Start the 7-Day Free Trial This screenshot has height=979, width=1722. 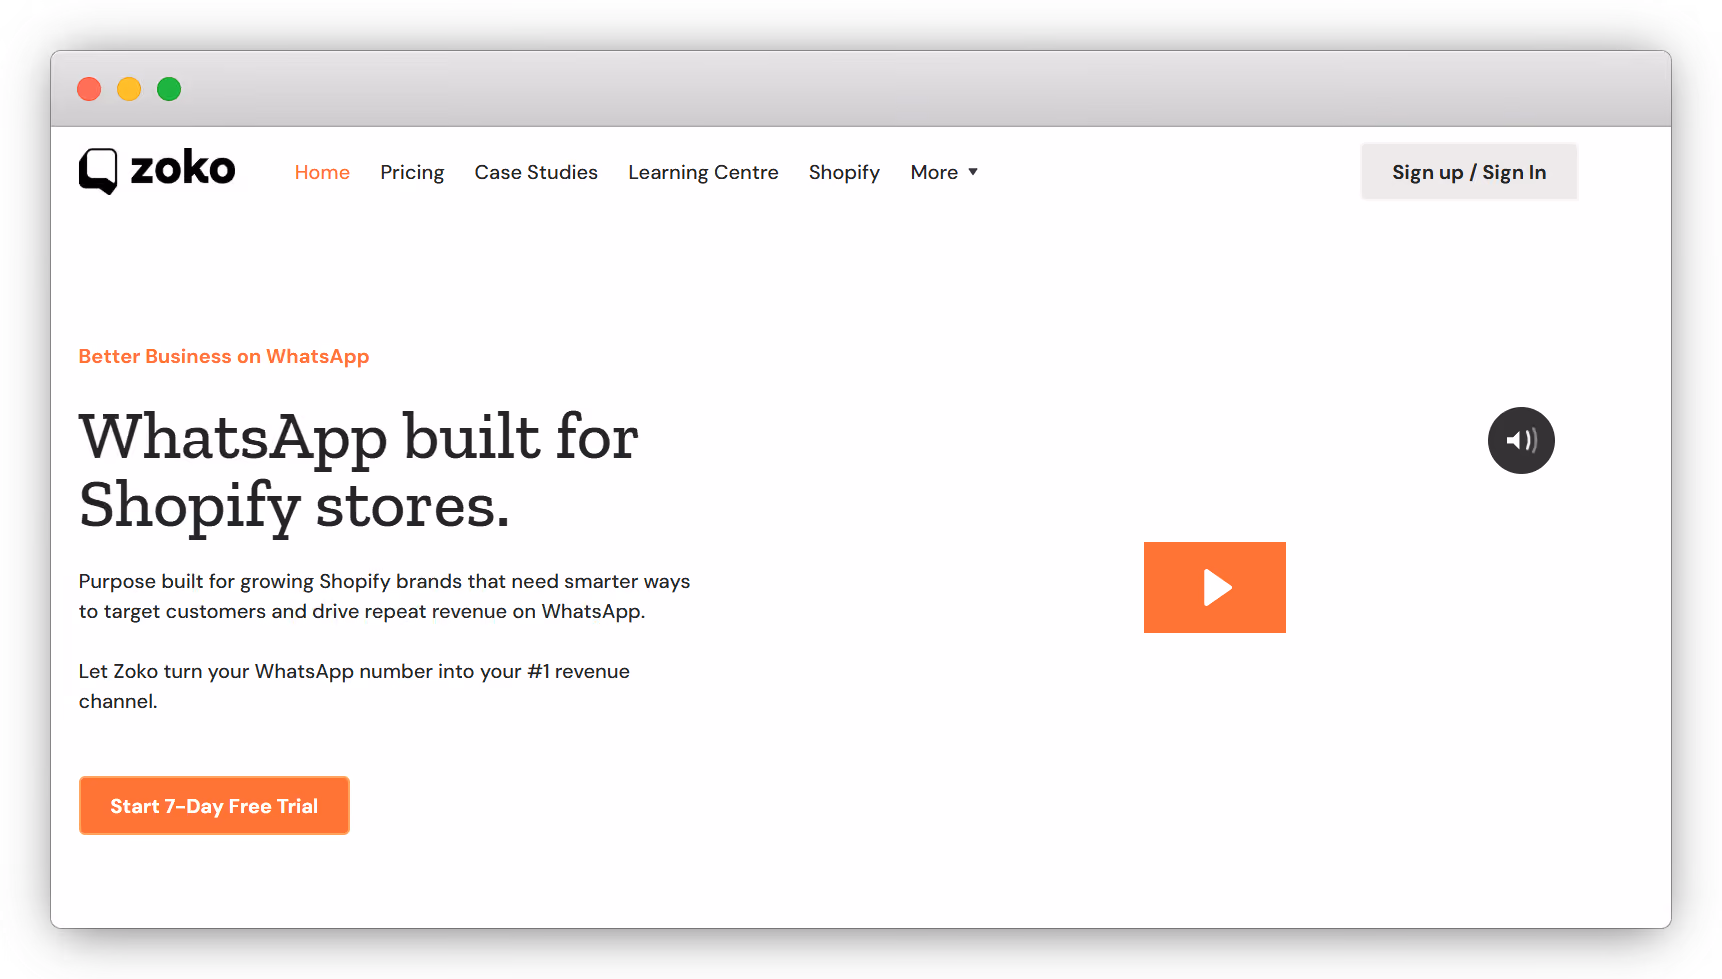(x=214, y=806)
